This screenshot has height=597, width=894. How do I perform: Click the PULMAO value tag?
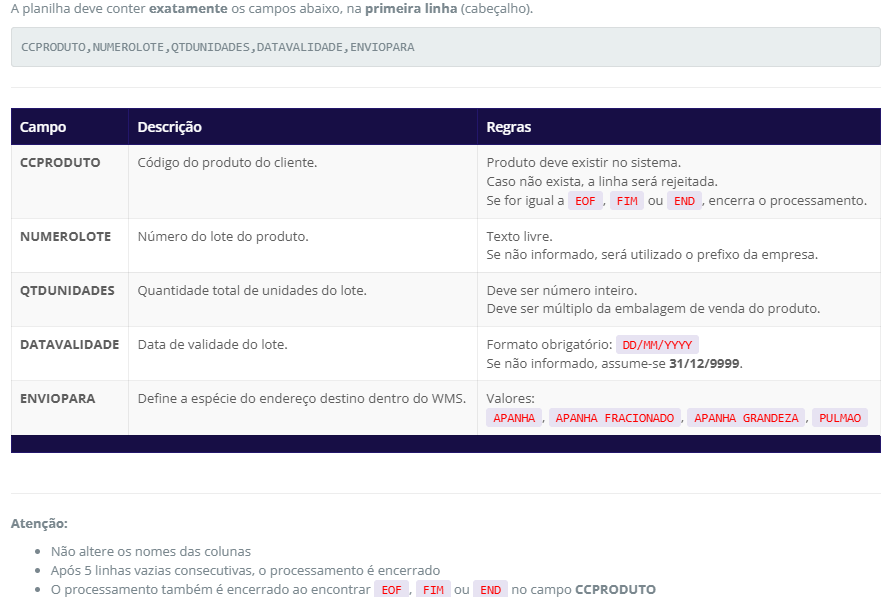[839, 418]
